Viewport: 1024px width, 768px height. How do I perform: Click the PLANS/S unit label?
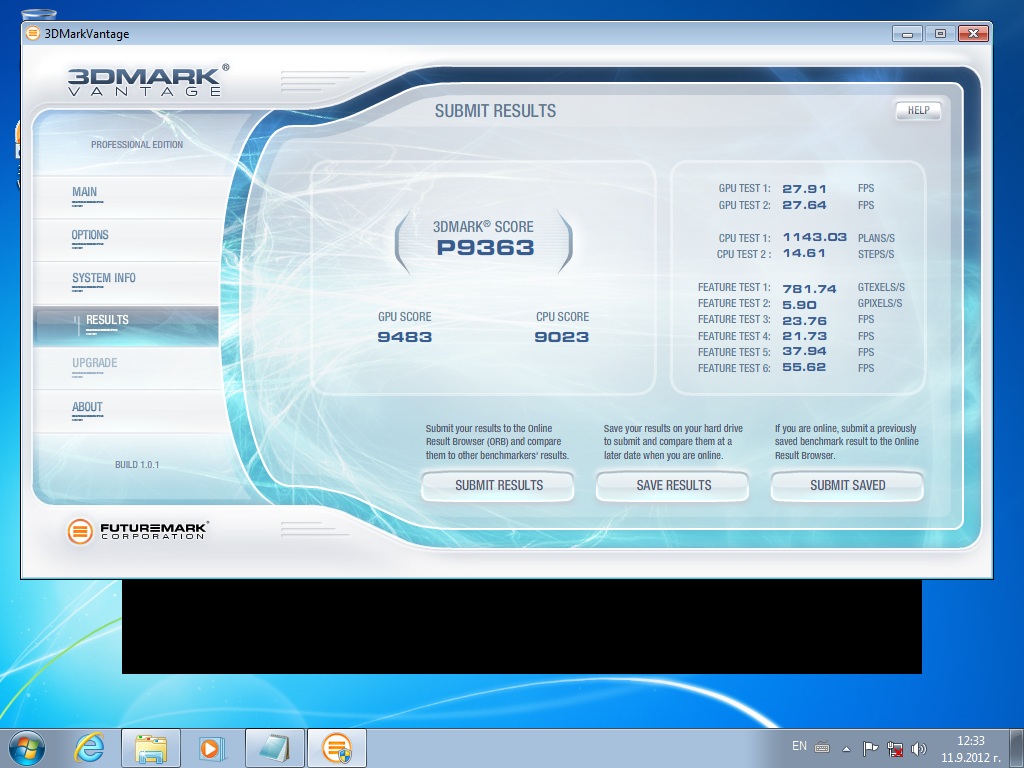tap(876, 238)
